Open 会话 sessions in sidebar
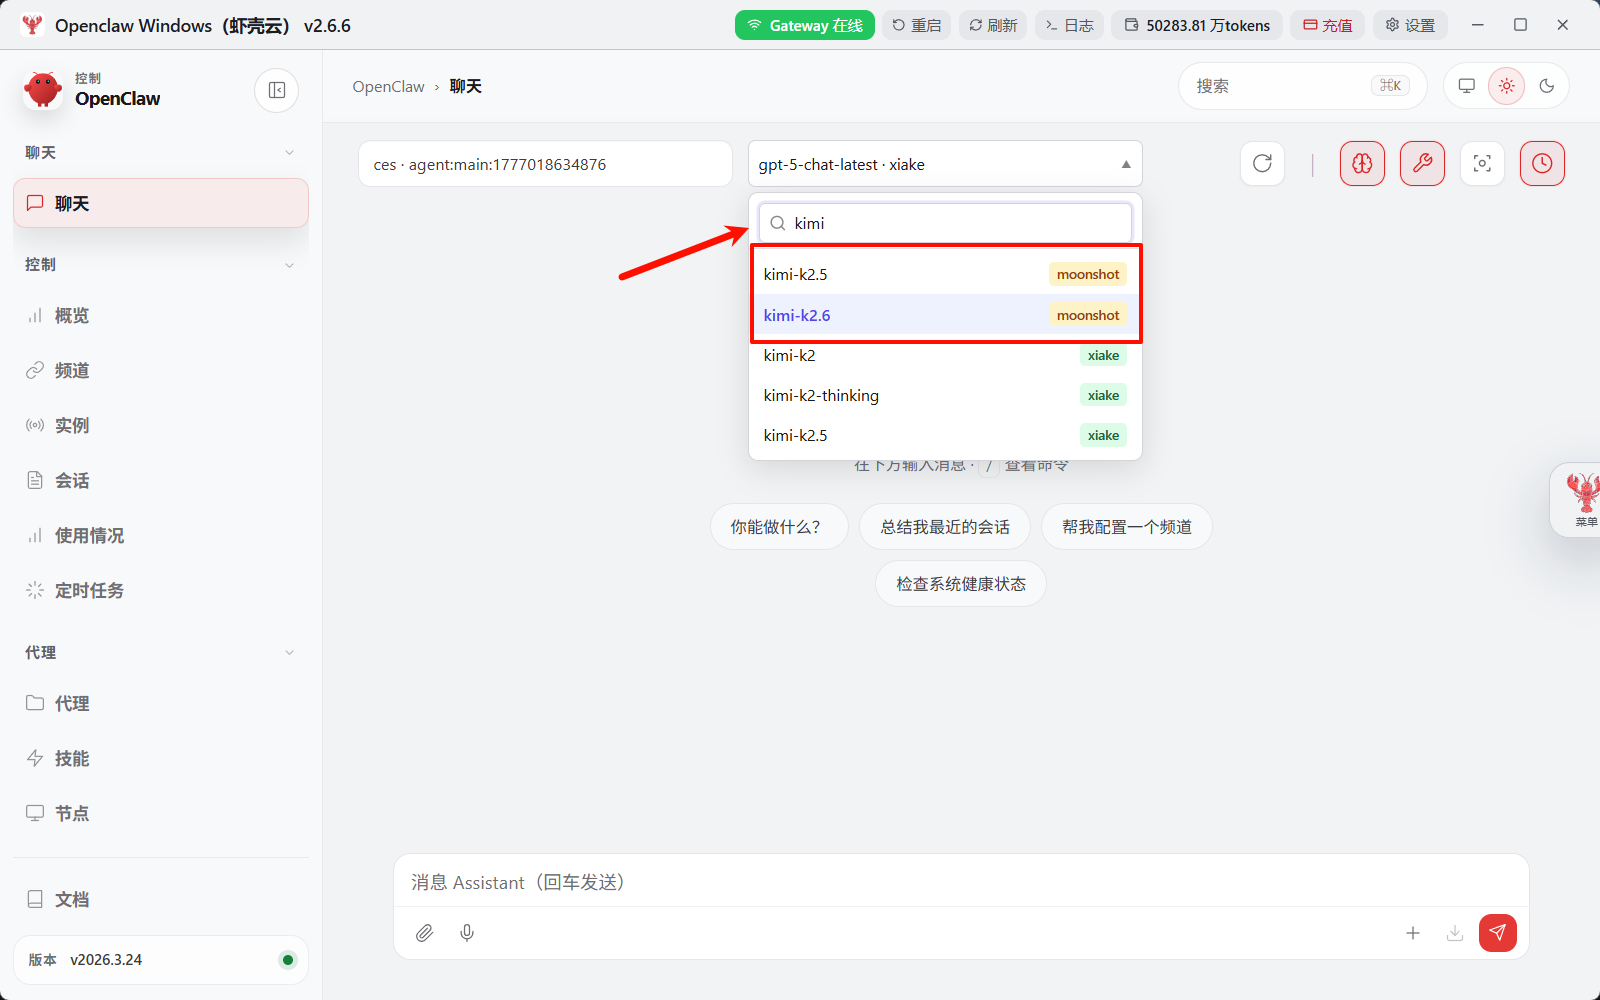 [161, 481]
